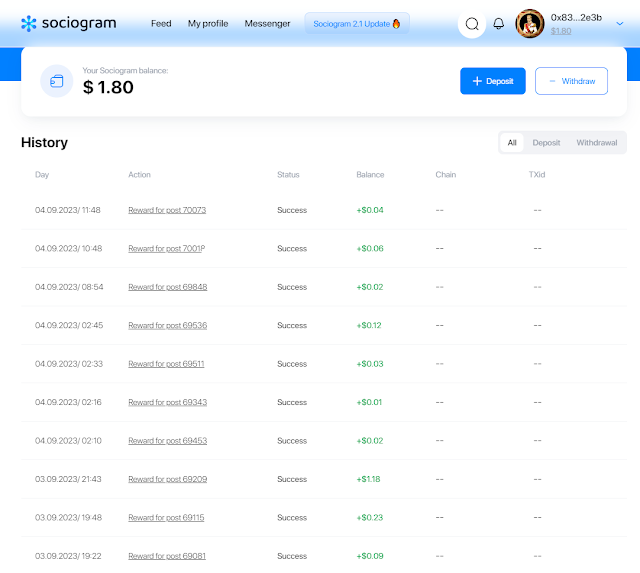Open the reward link dated 04.09.2023/ 10:48

click(167, 249)
